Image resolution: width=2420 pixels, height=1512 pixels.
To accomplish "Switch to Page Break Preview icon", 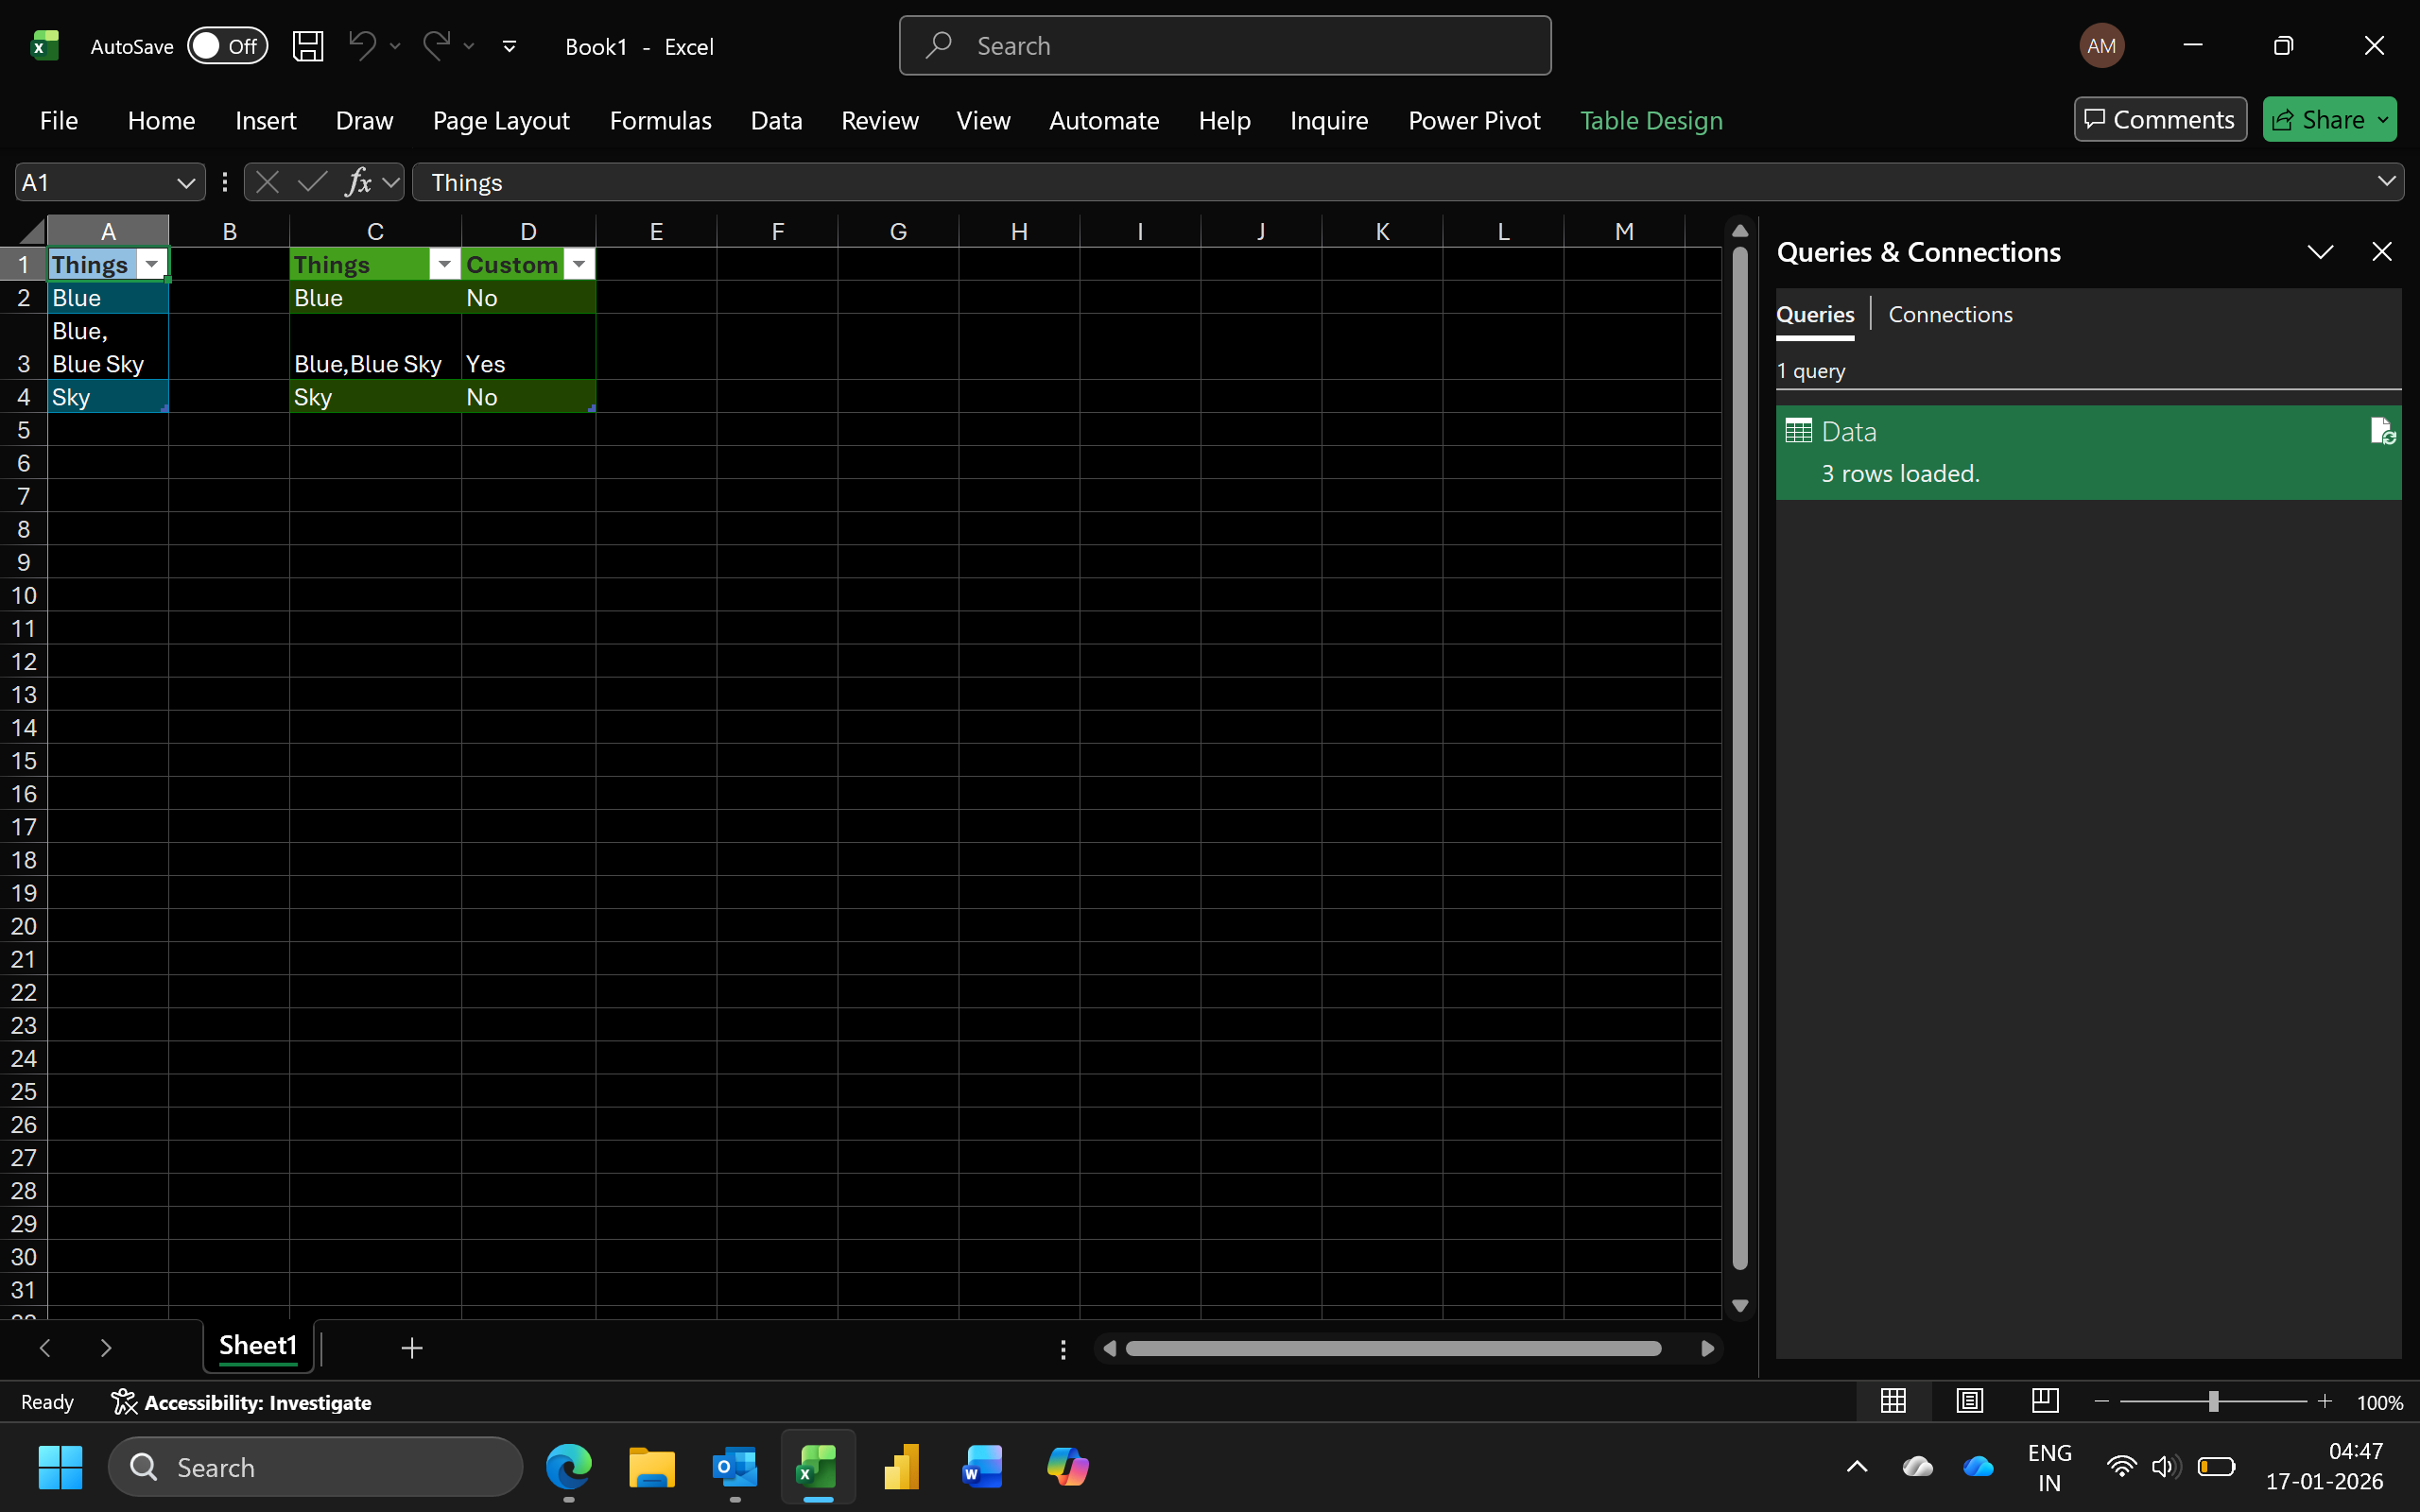I will click(x=2045, y=1401).
